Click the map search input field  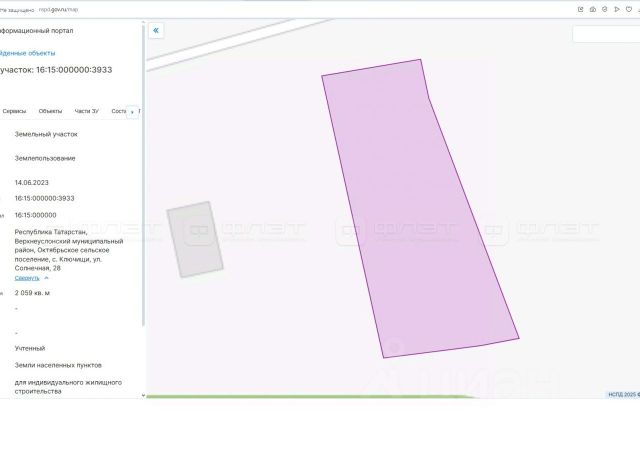tap(606, 34)
